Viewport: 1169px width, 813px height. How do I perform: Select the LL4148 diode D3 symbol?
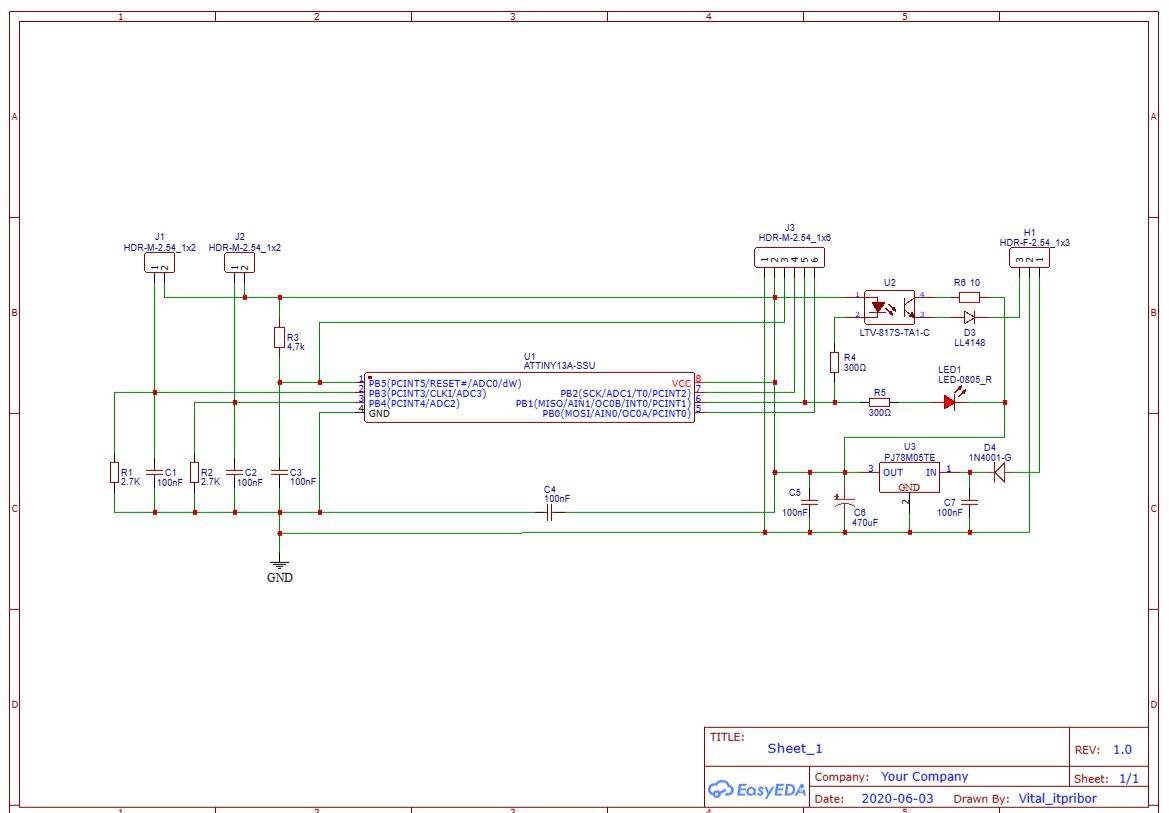tap(968, 315)
